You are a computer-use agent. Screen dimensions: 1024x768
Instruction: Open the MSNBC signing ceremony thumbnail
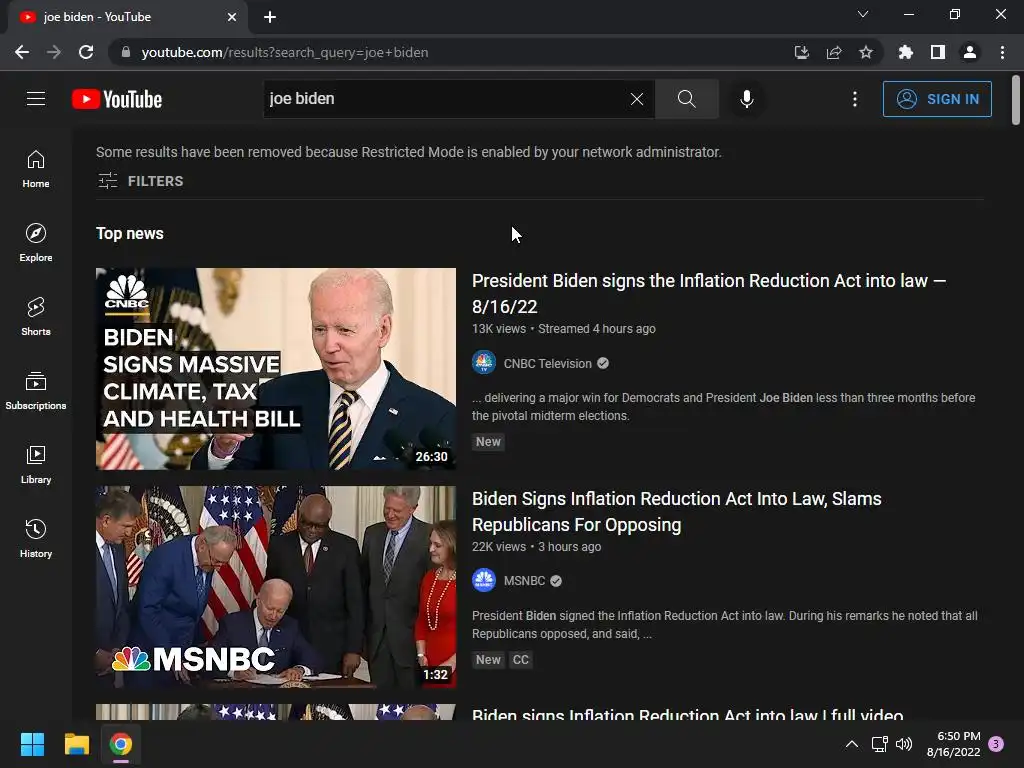(276, 587)
